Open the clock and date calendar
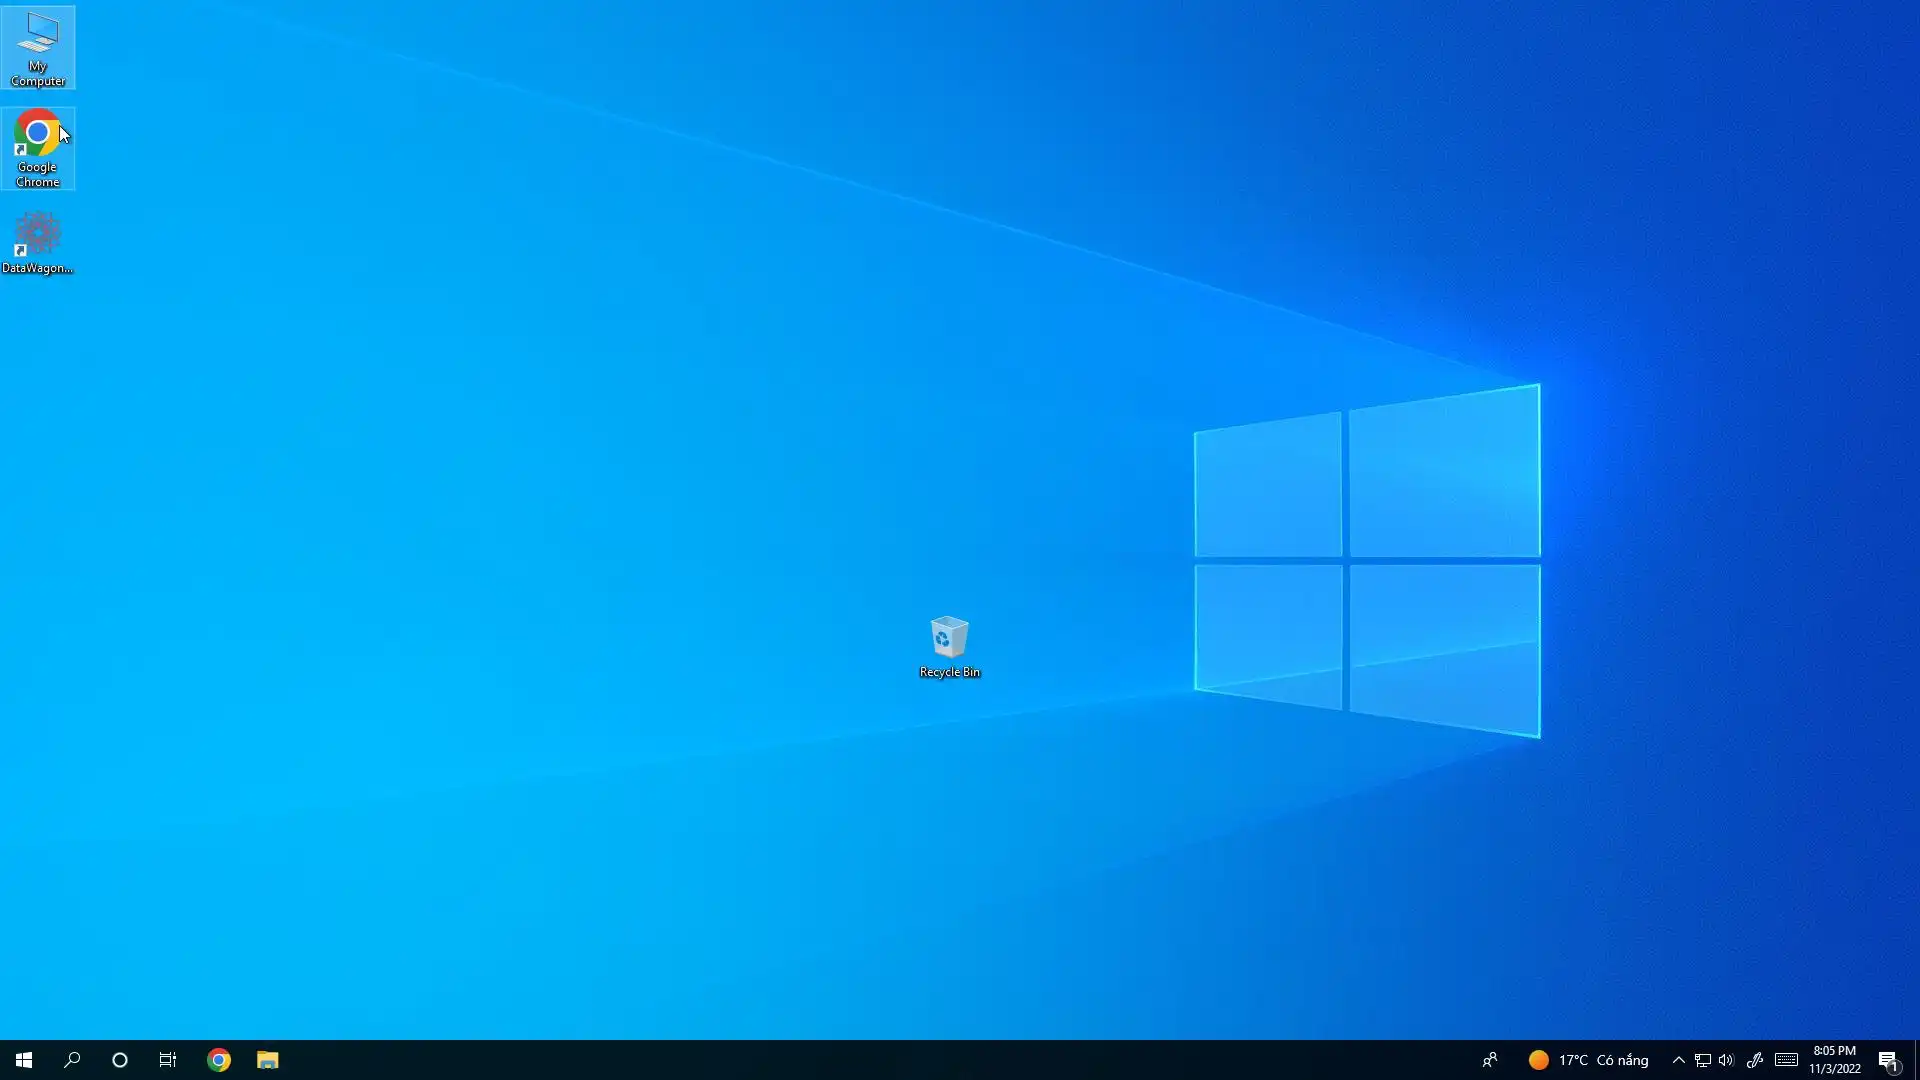 pyautogui.click(x=1835, y=1060)
